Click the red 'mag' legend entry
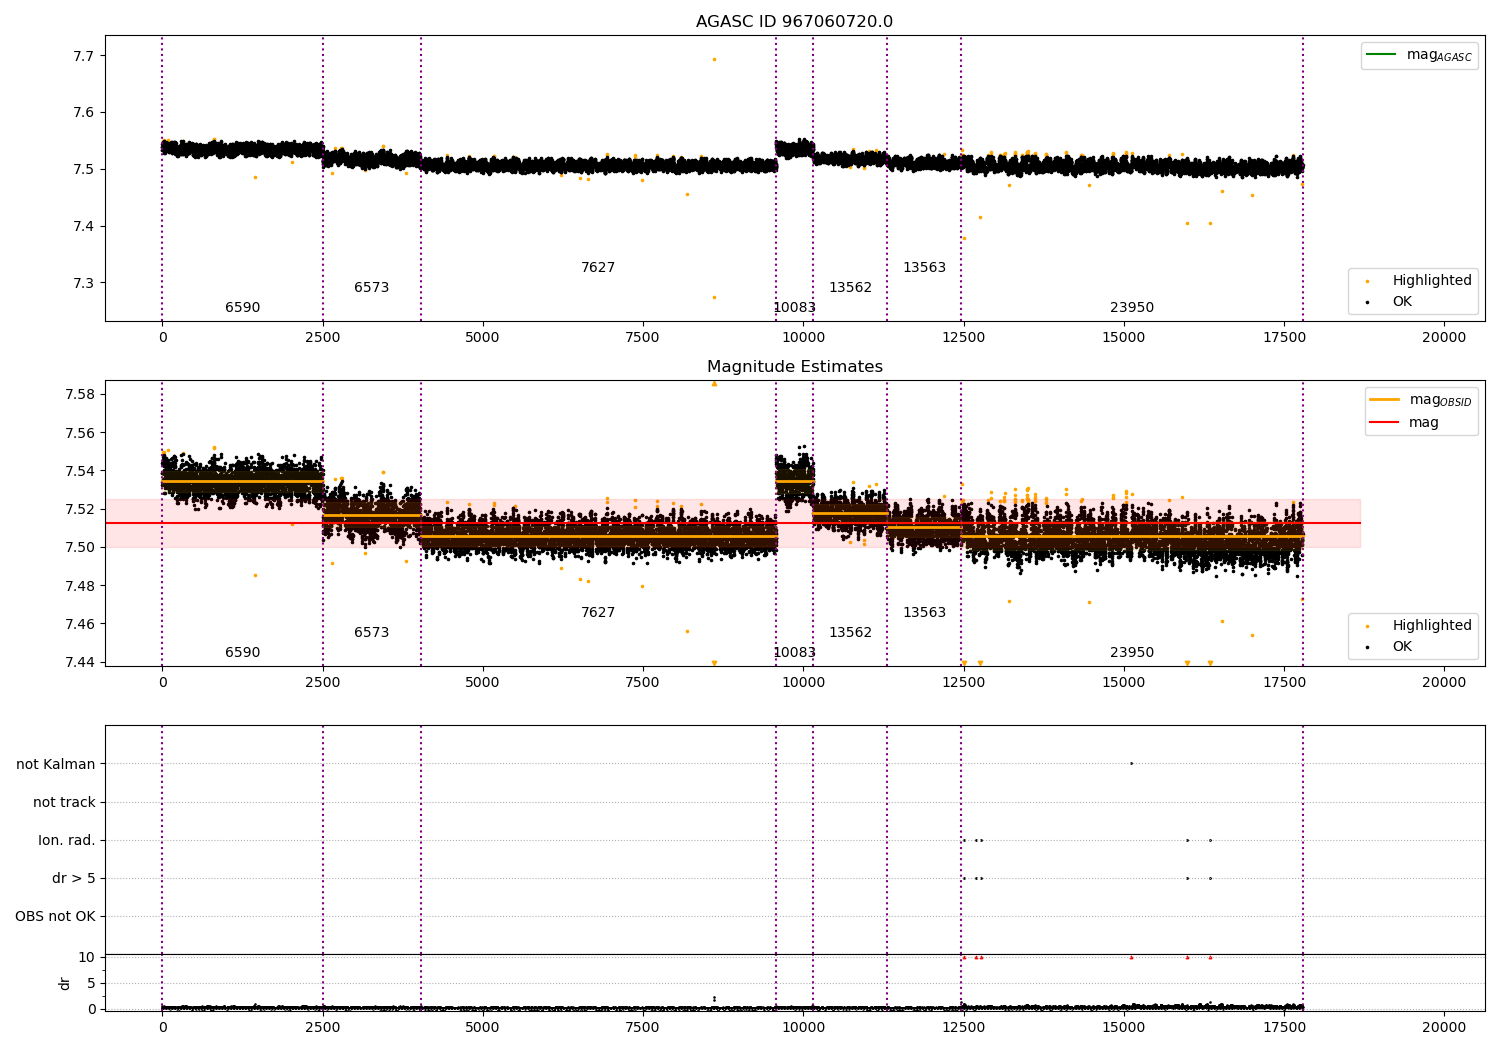Image resolution: width=1500 pixels, height=1050 pixels. point(1404,423)
